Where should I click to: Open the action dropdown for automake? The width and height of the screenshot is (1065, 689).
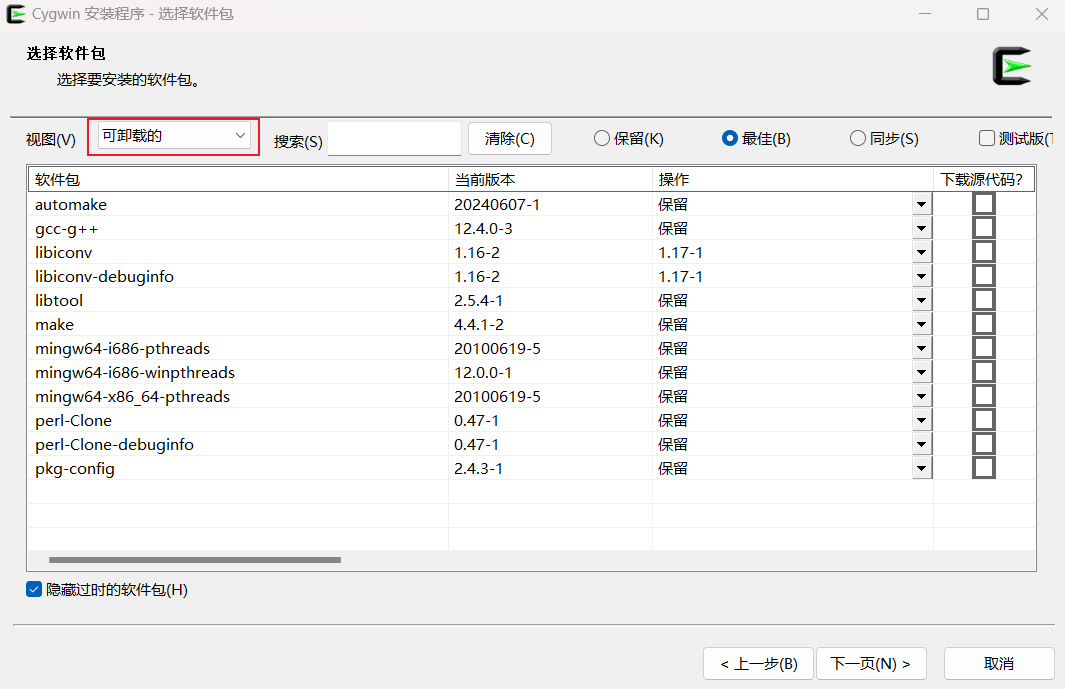click(922, 205)
